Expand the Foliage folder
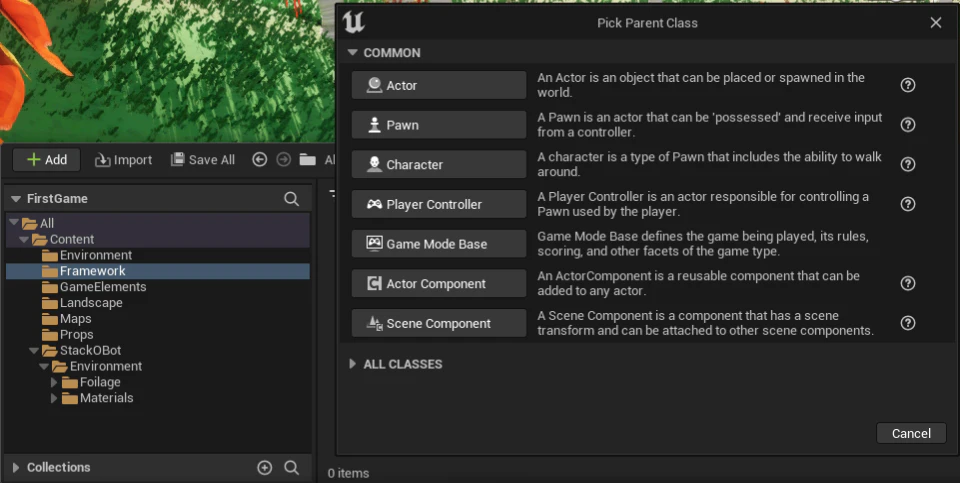Image resolution: width=960 pixels, height=483 pixels. click(x=54, y=383)
